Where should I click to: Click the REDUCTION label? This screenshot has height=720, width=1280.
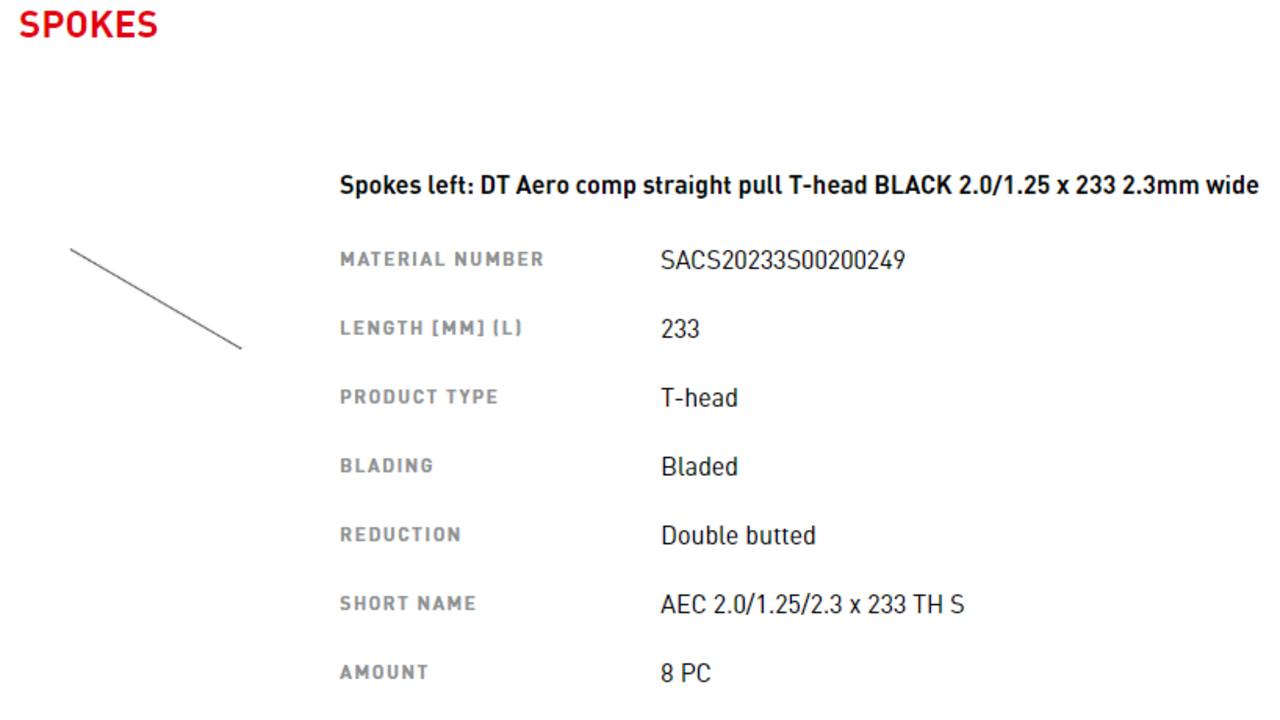[400, 535]
